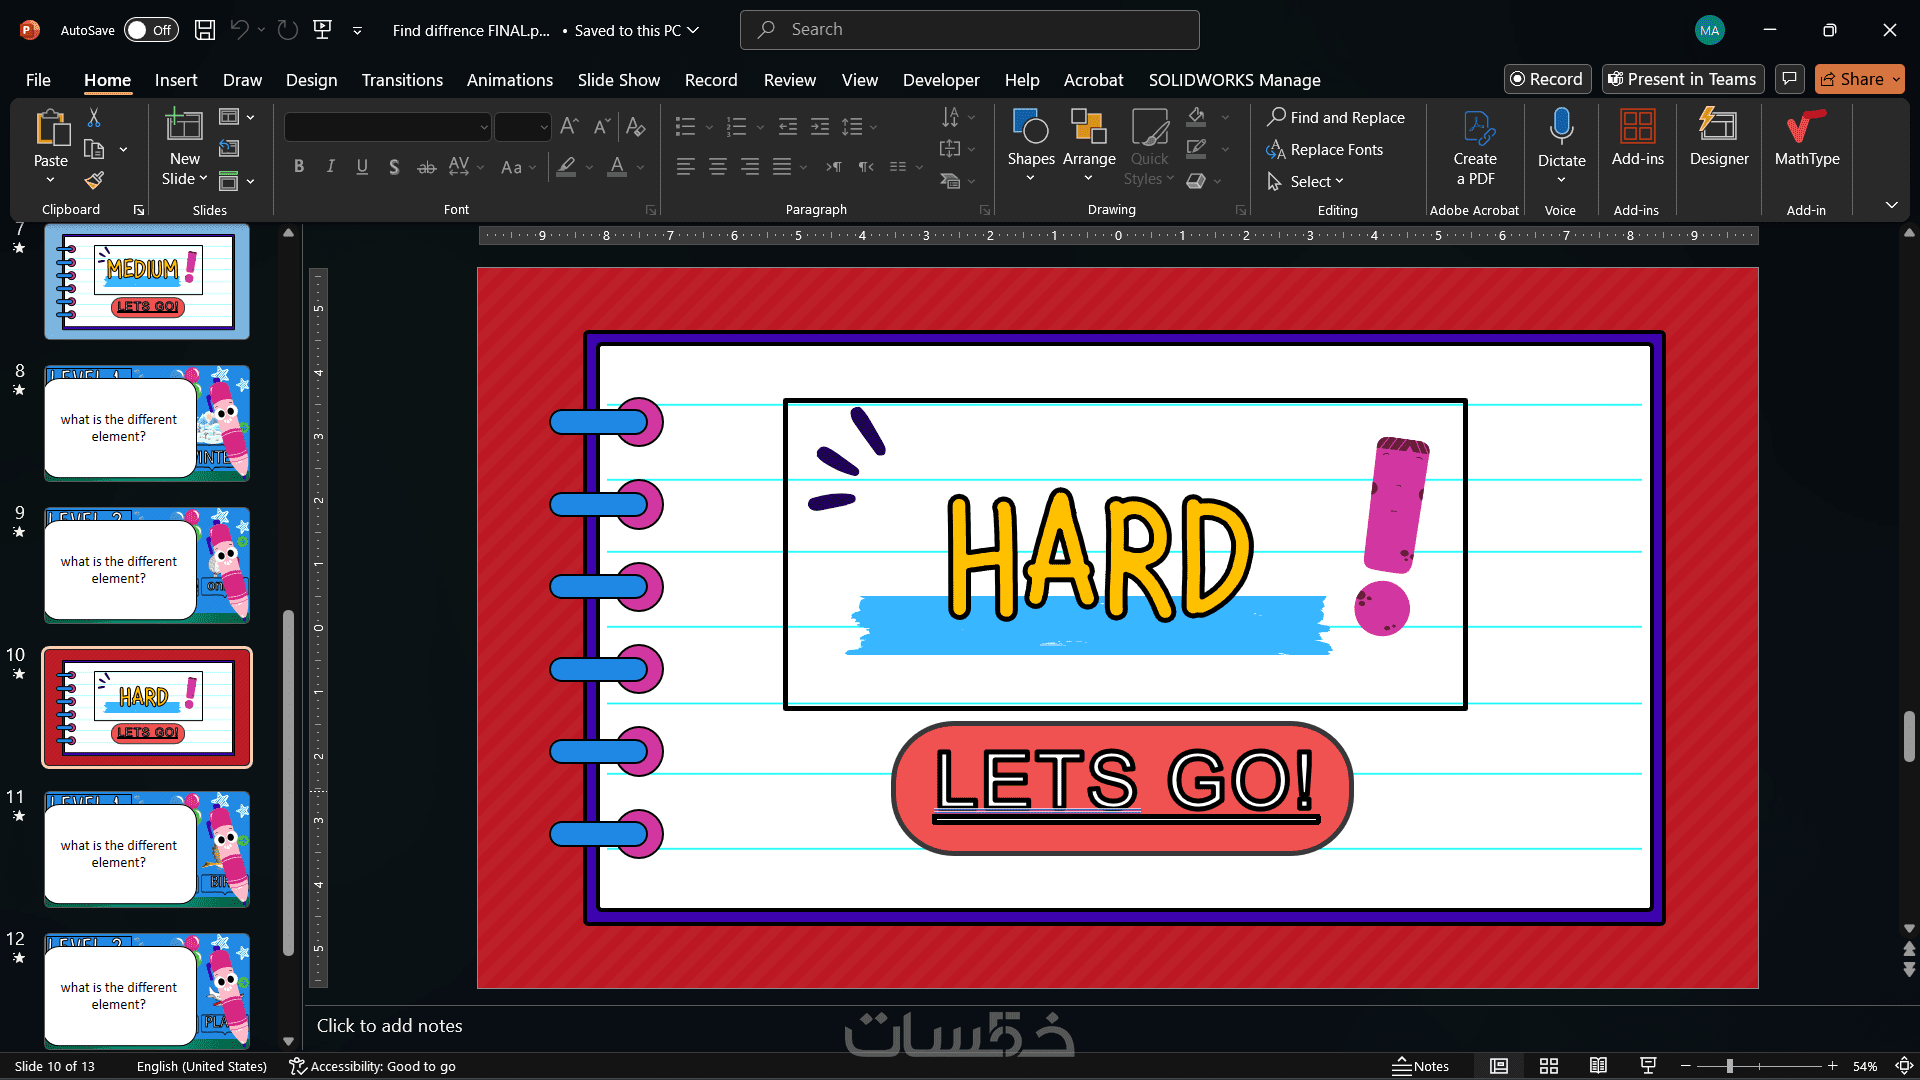Switch to the Slide Show tab
This screenshot has width=1920, height=1080.
(618, 80)
